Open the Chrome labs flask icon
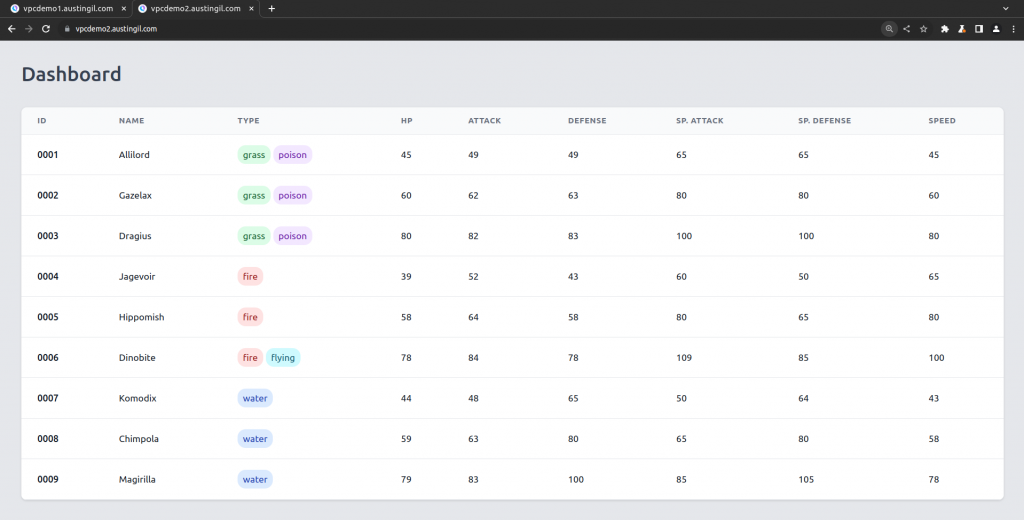 [x=962, y=29]
